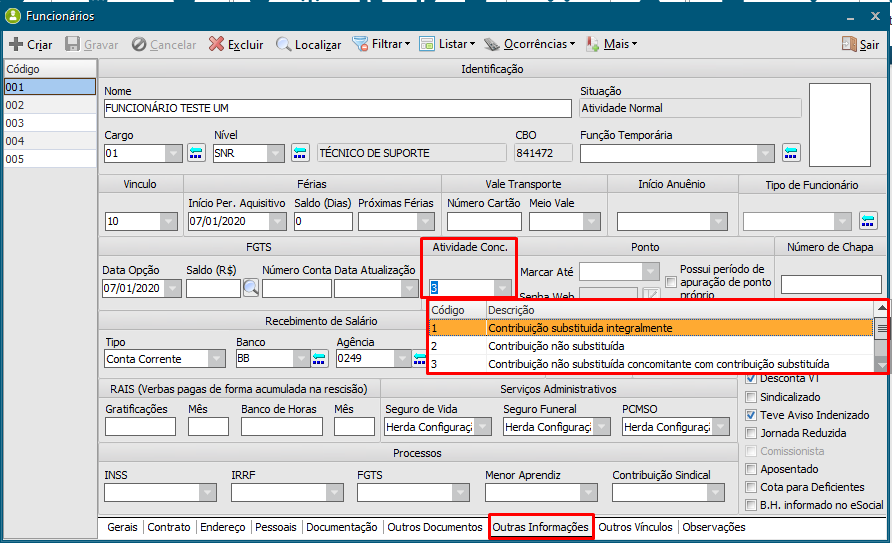Image resolution: width=892 pixels, height=543 pixels.
Task: Toggle the Sindicalizado checkbox
Action: (753, 397)
